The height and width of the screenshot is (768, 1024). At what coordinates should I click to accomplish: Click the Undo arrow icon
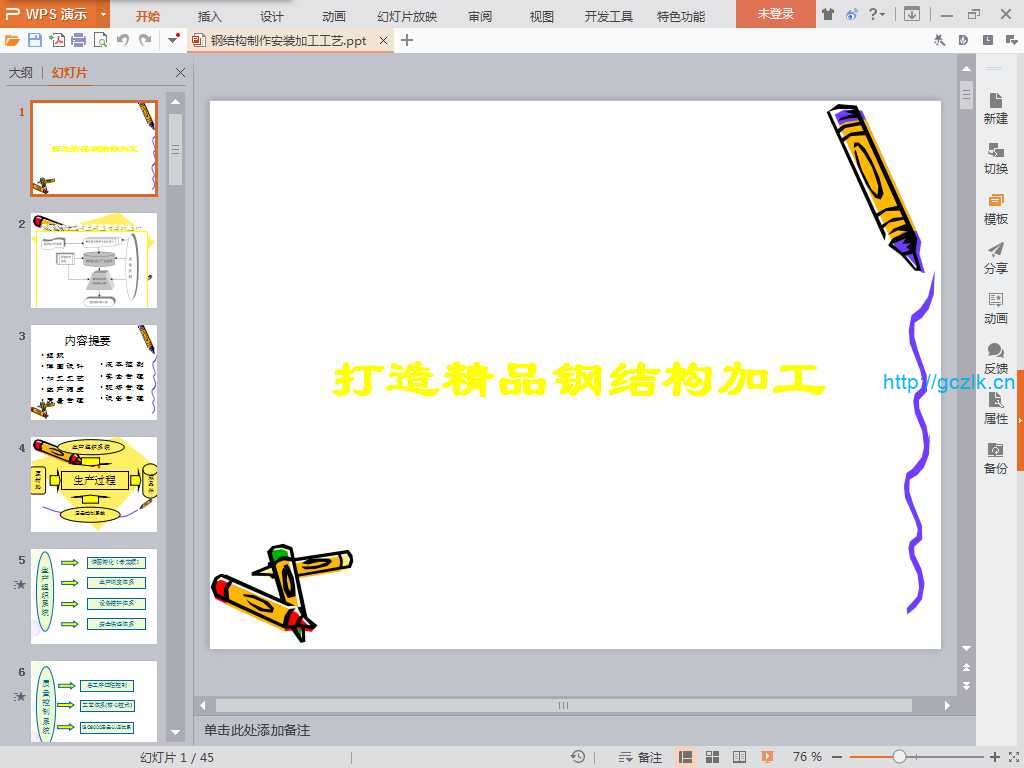click(x=122, y=40)
